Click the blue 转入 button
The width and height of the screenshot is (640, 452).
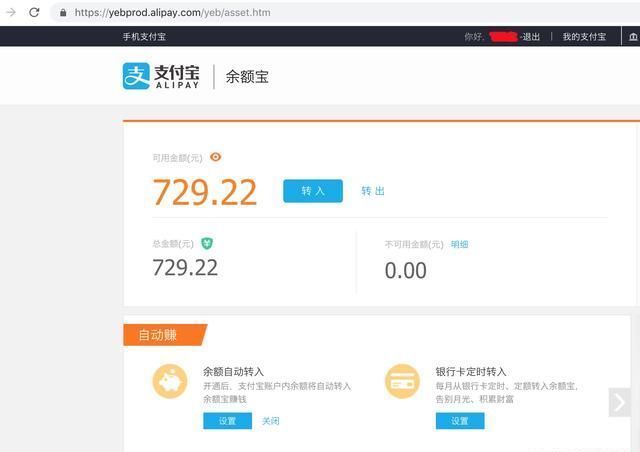[x=313, y=191]
